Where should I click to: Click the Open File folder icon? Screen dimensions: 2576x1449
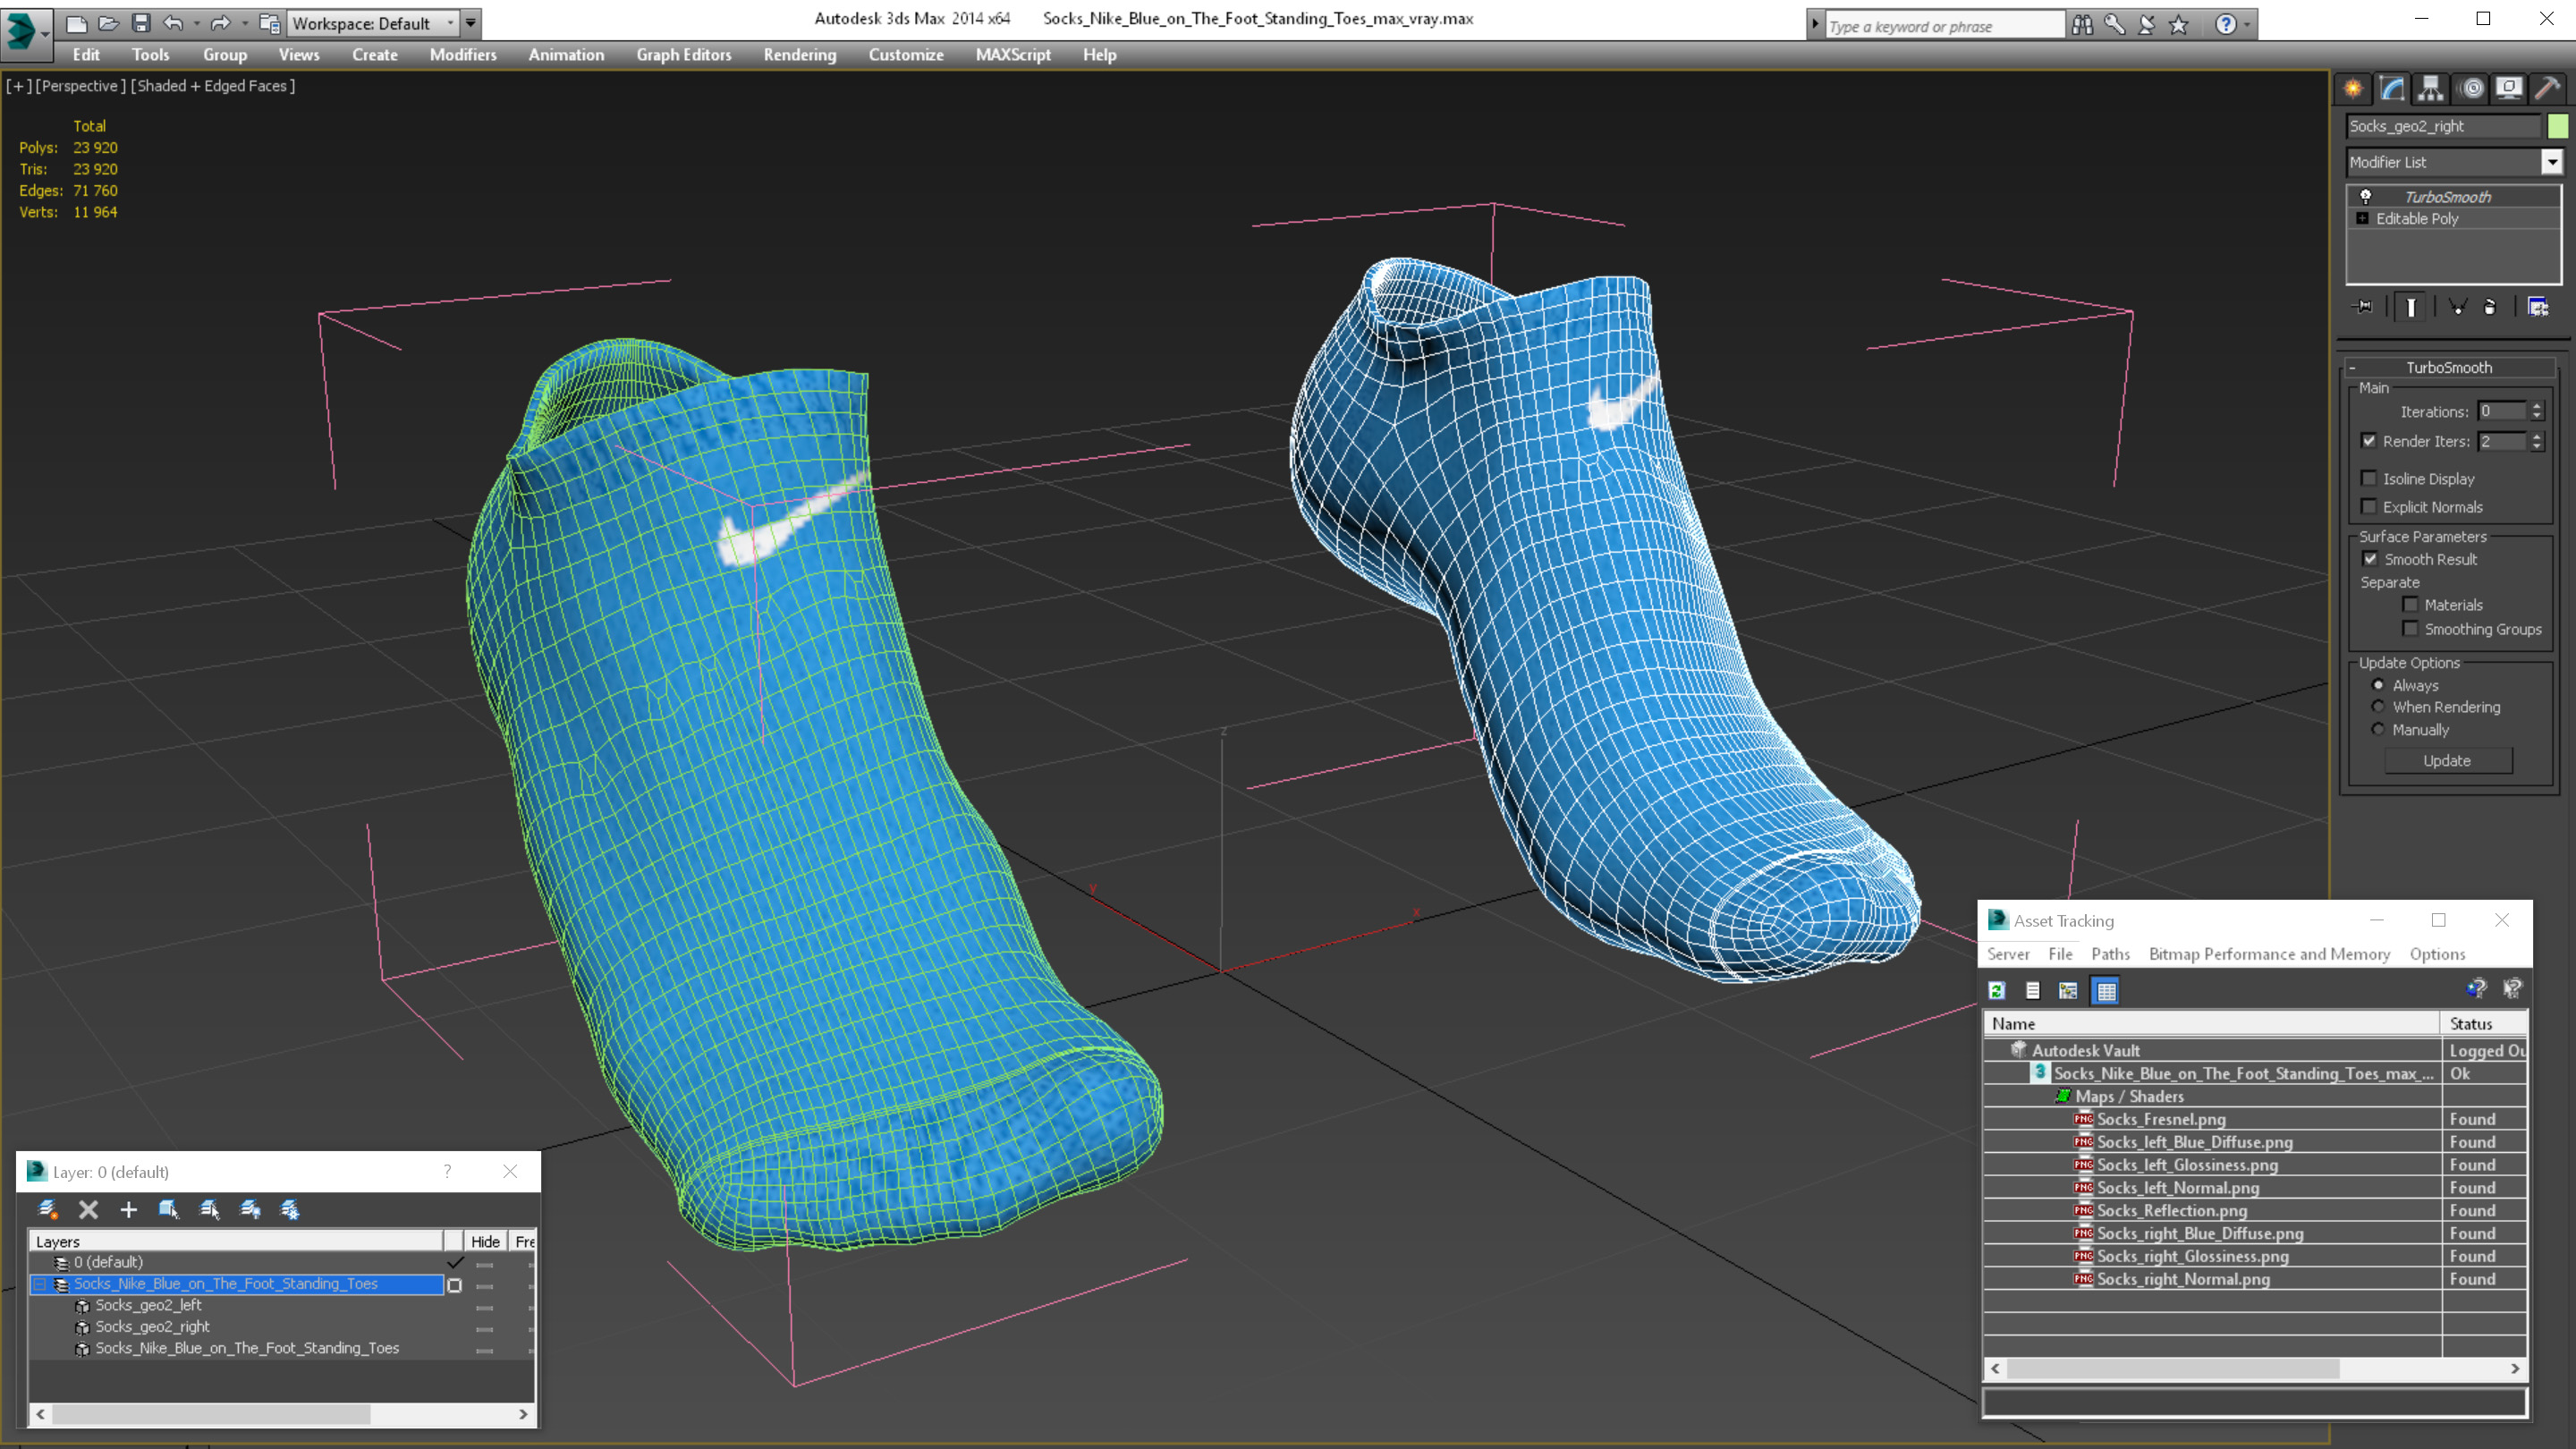click(108, 23)
